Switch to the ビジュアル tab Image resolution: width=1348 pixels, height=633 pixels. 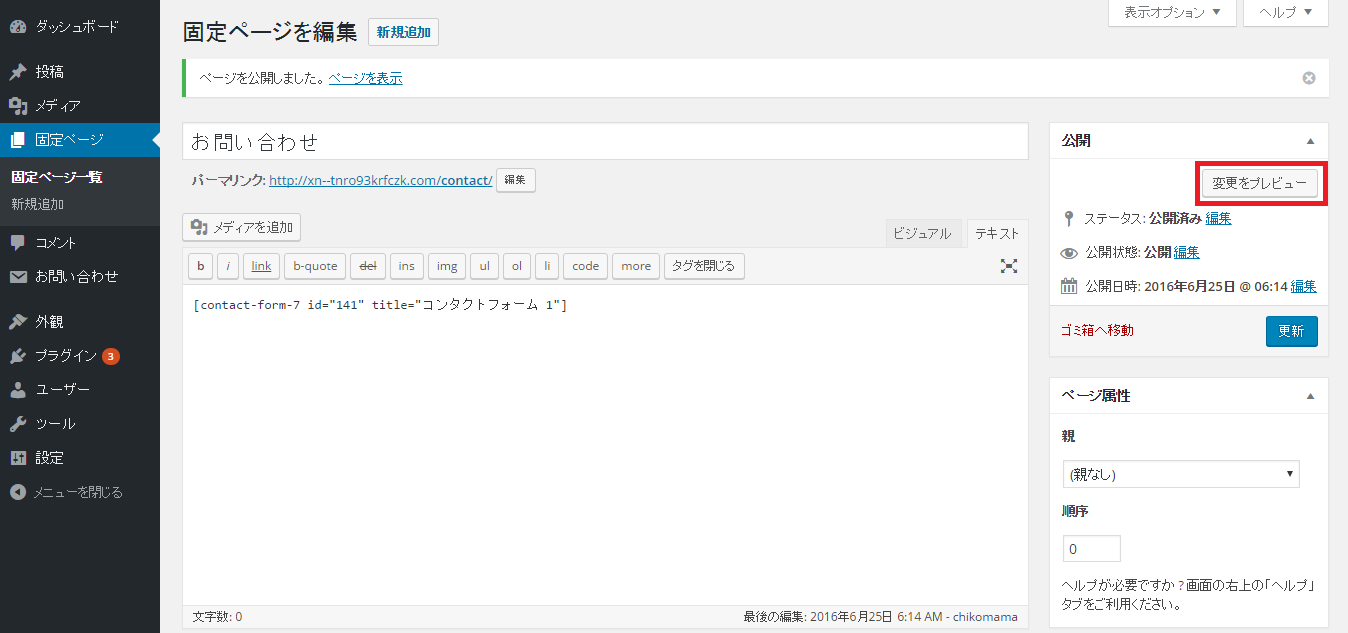coord(923,232)
